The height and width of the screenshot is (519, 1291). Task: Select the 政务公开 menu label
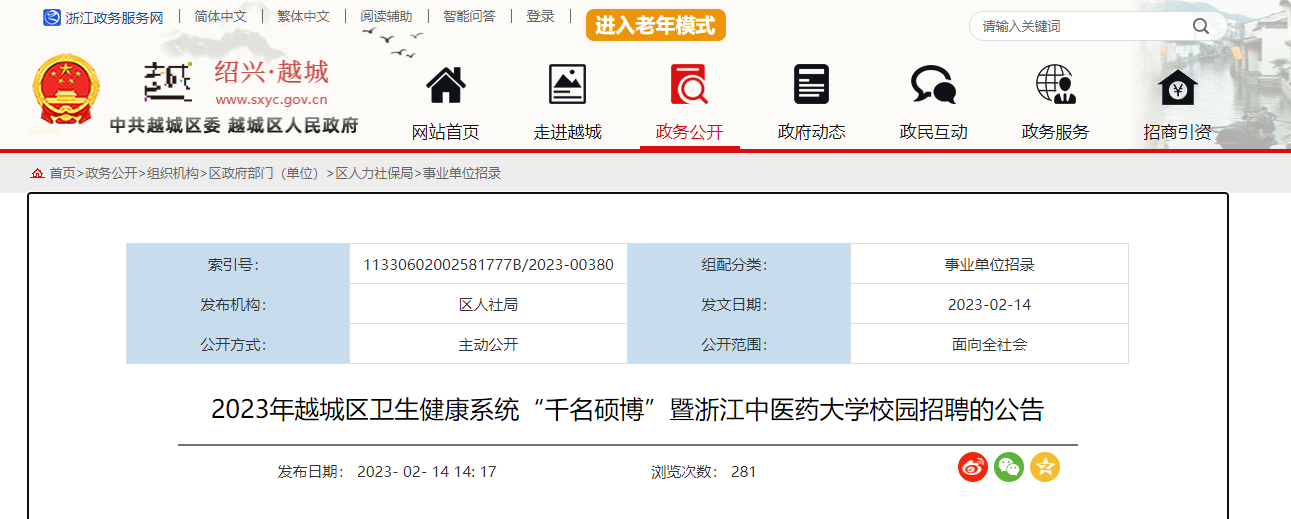pos(690,132)
